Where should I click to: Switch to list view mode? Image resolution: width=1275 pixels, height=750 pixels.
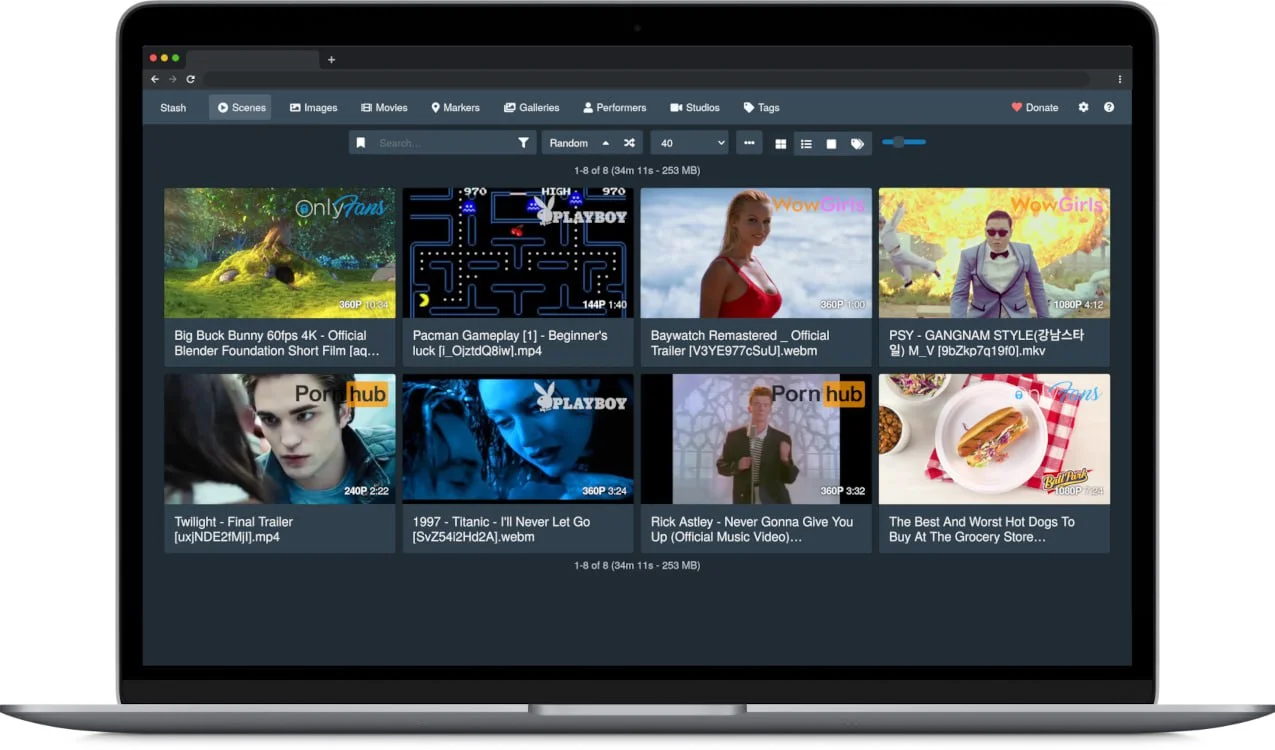coord(806,144)
